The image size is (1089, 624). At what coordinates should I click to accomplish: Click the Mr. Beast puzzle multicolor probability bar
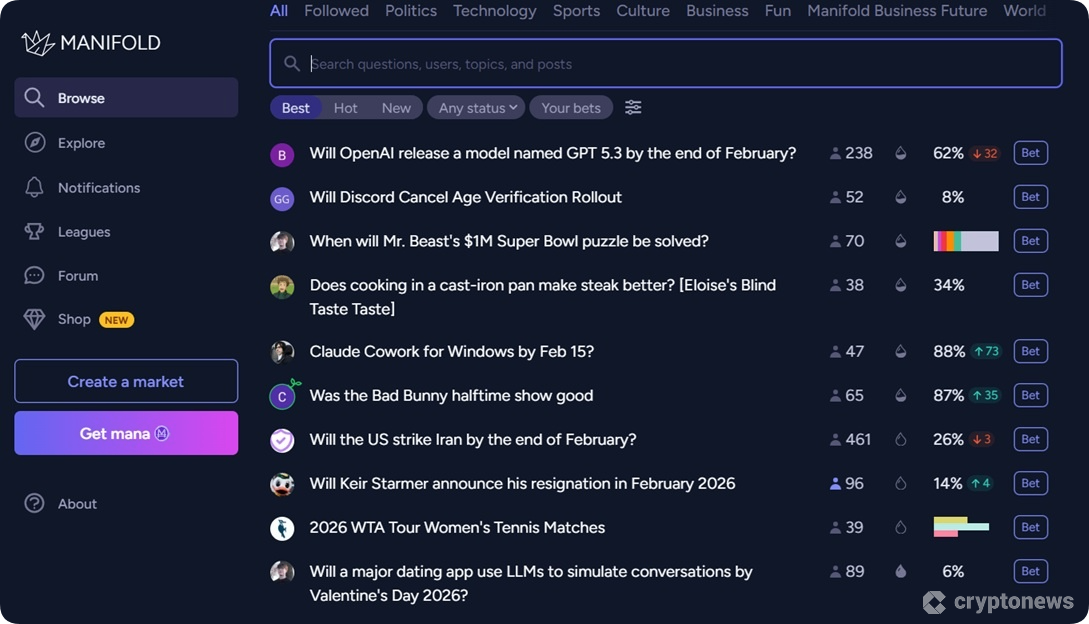965,241
